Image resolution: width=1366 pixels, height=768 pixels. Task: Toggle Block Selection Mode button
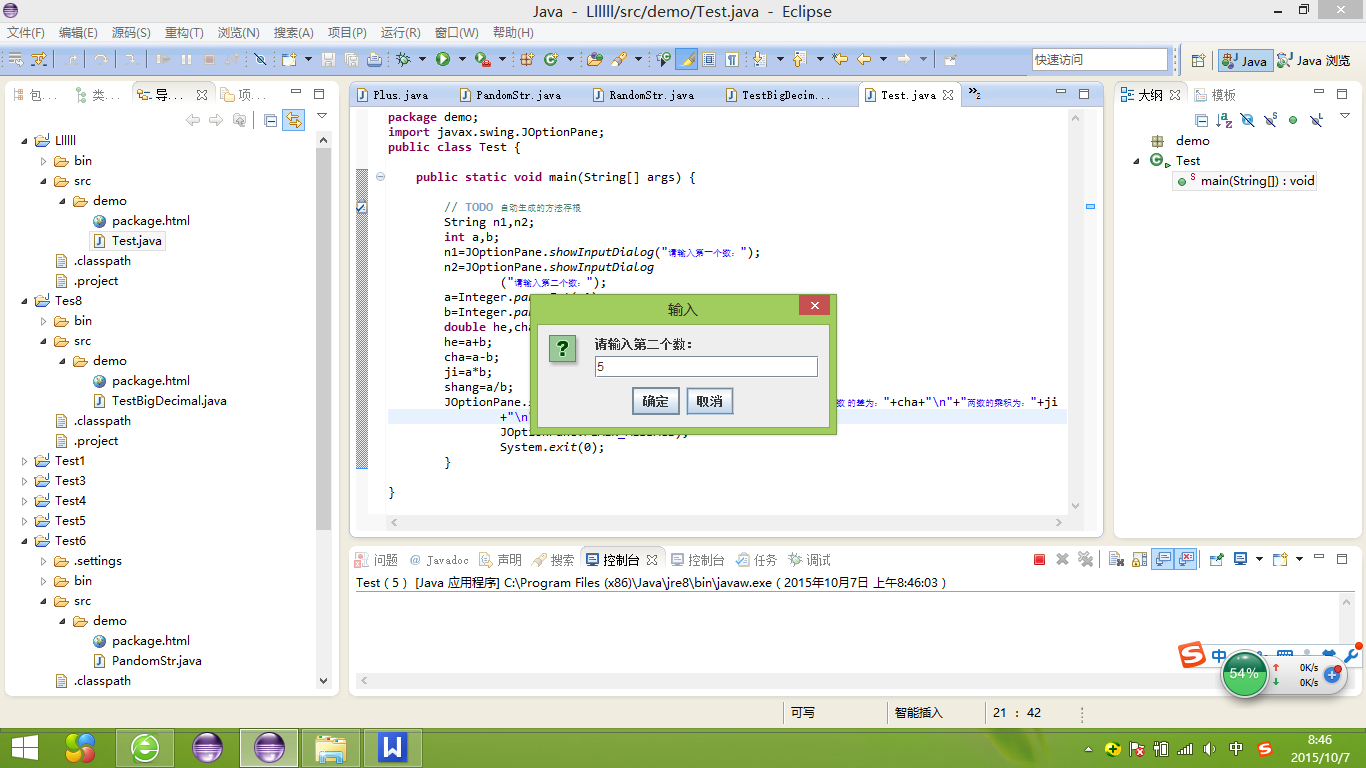coord(709,59)
